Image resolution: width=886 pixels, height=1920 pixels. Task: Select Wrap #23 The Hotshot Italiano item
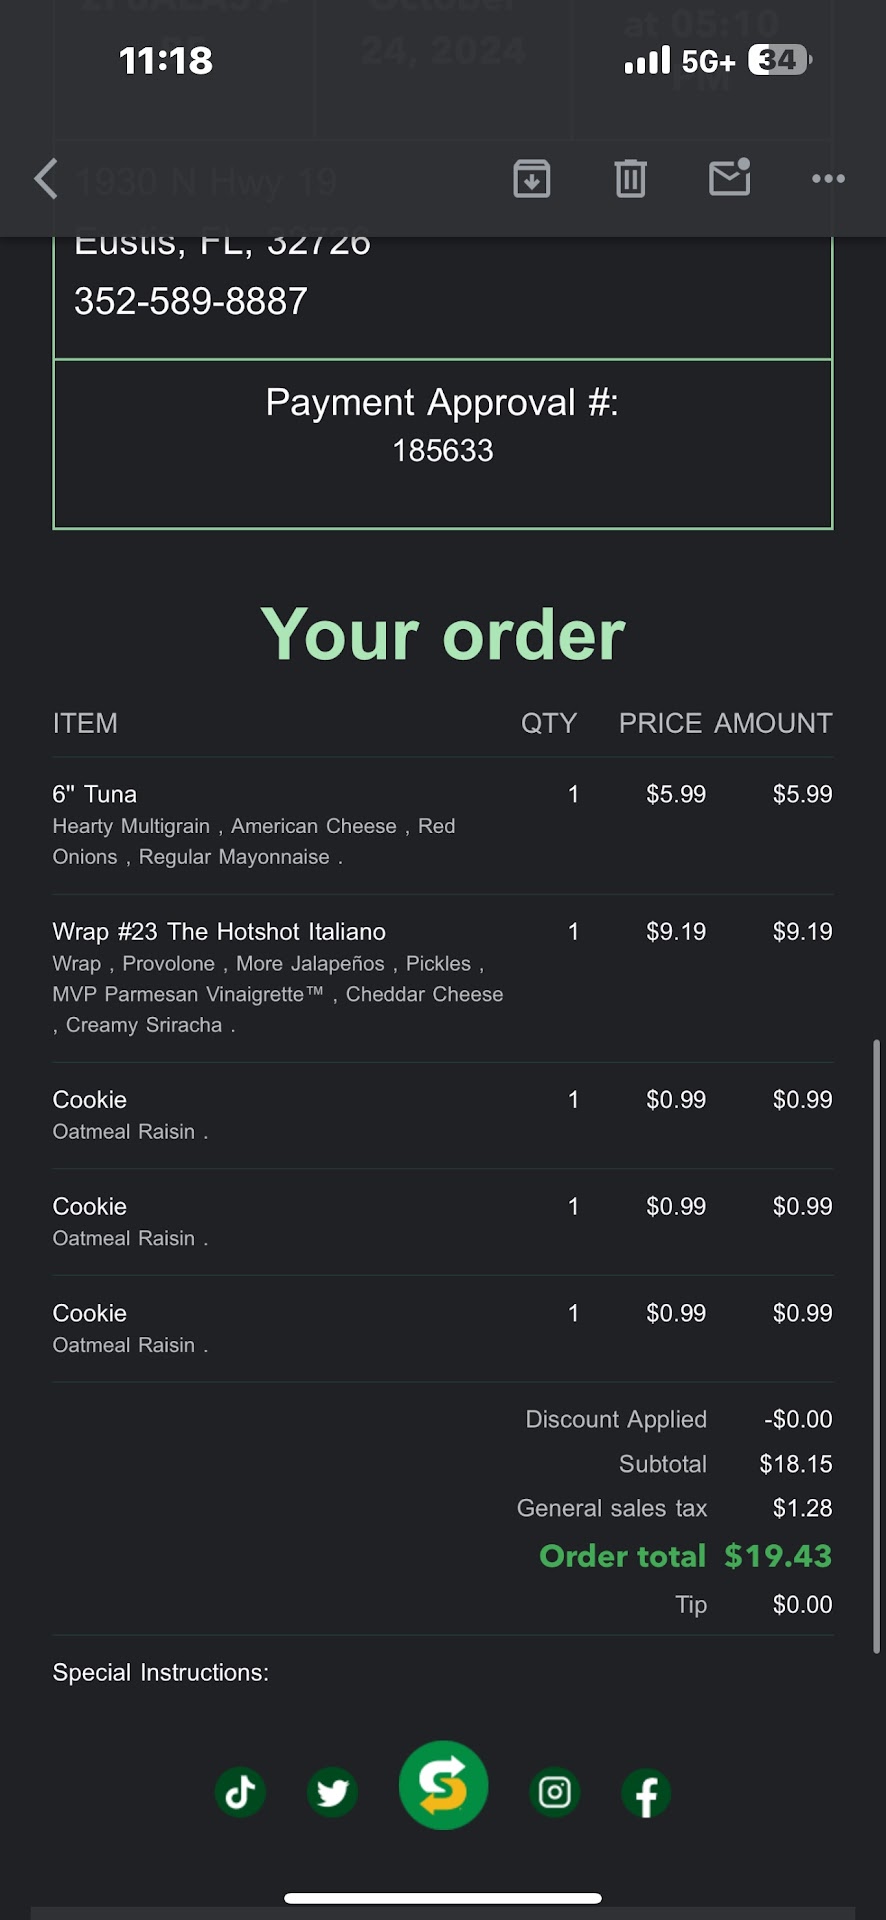click(x=219, y=932)
